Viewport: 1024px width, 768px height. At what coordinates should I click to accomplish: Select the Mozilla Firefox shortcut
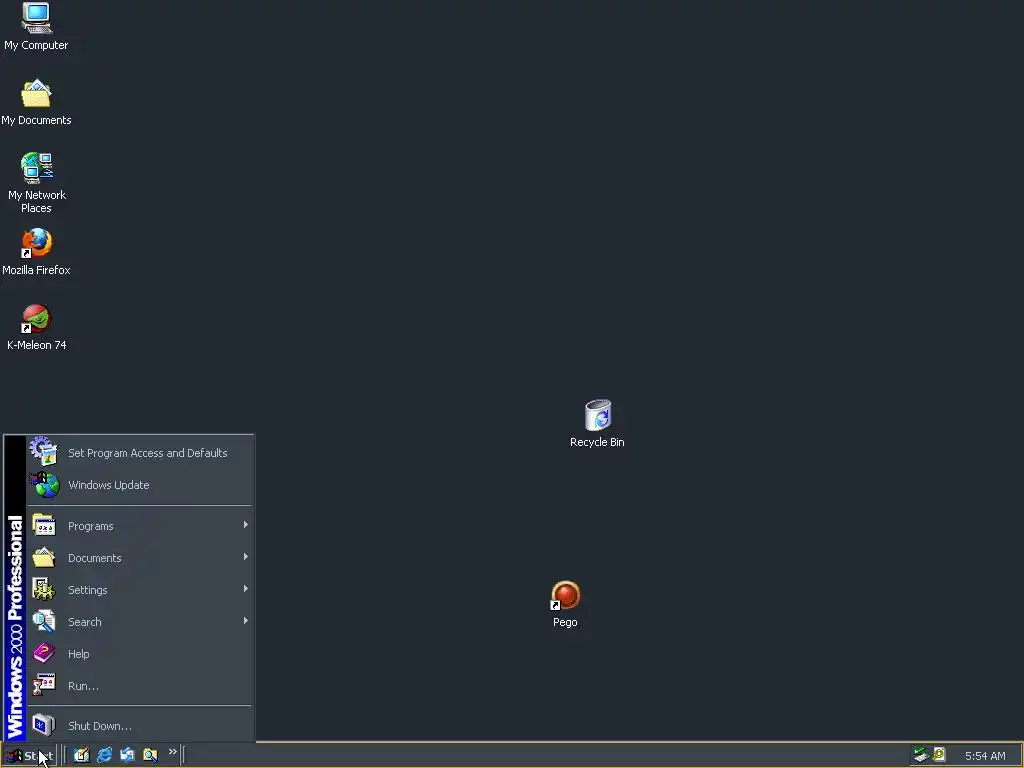[36, 251]
